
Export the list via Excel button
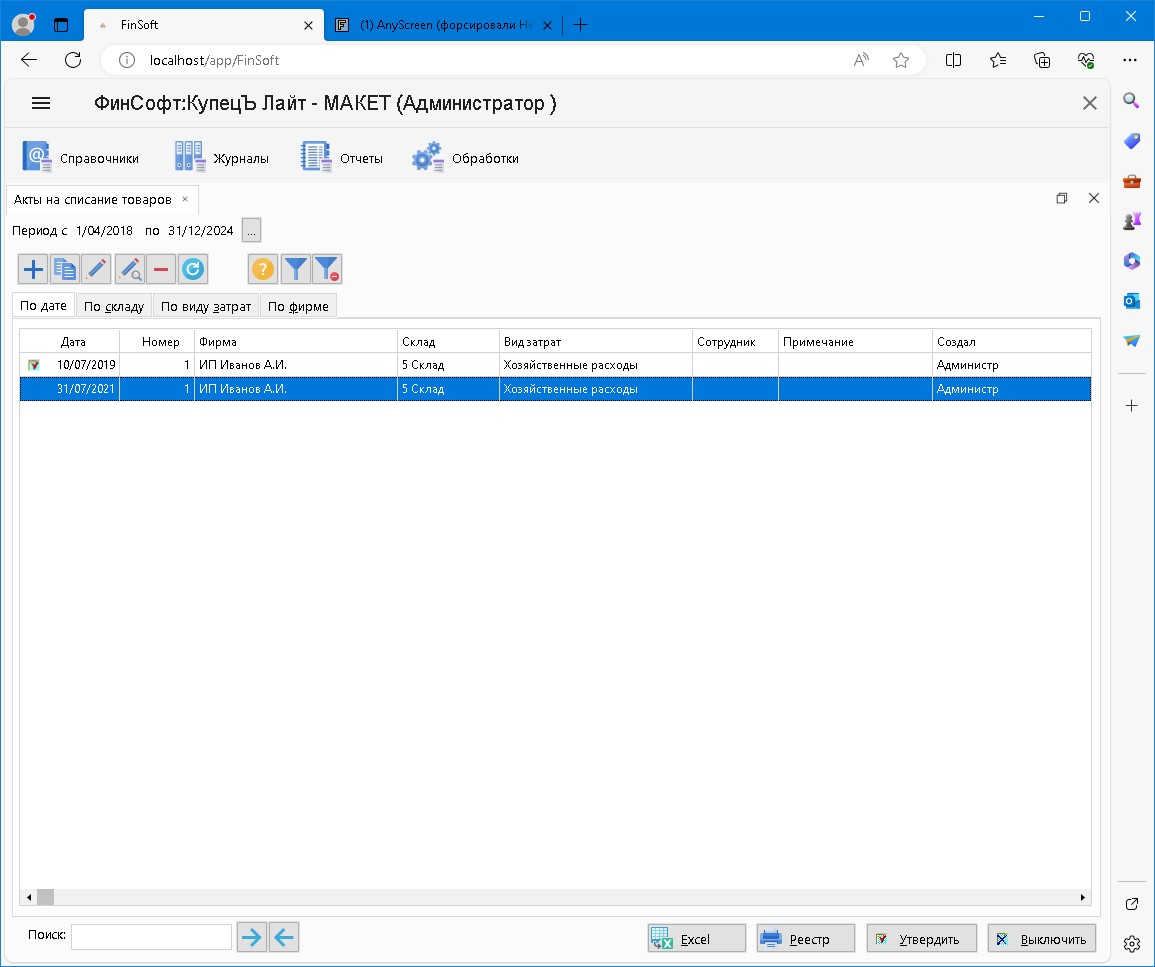click(696, 939)
